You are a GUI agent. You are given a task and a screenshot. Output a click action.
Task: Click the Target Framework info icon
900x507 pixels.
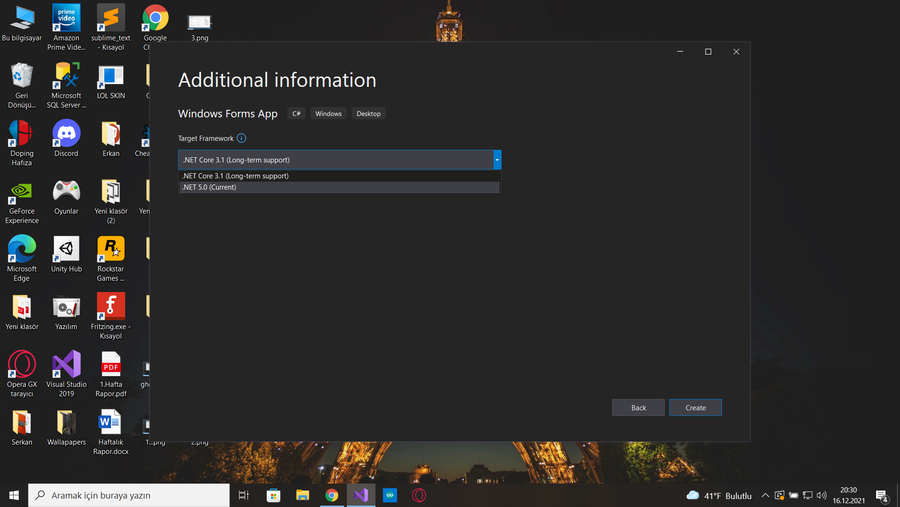click(241, 138)
